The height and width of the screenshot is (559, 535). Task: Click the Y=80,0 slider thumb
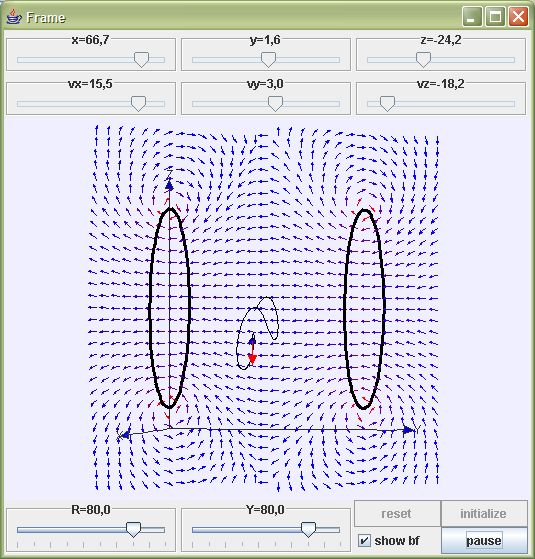(308, 529)
